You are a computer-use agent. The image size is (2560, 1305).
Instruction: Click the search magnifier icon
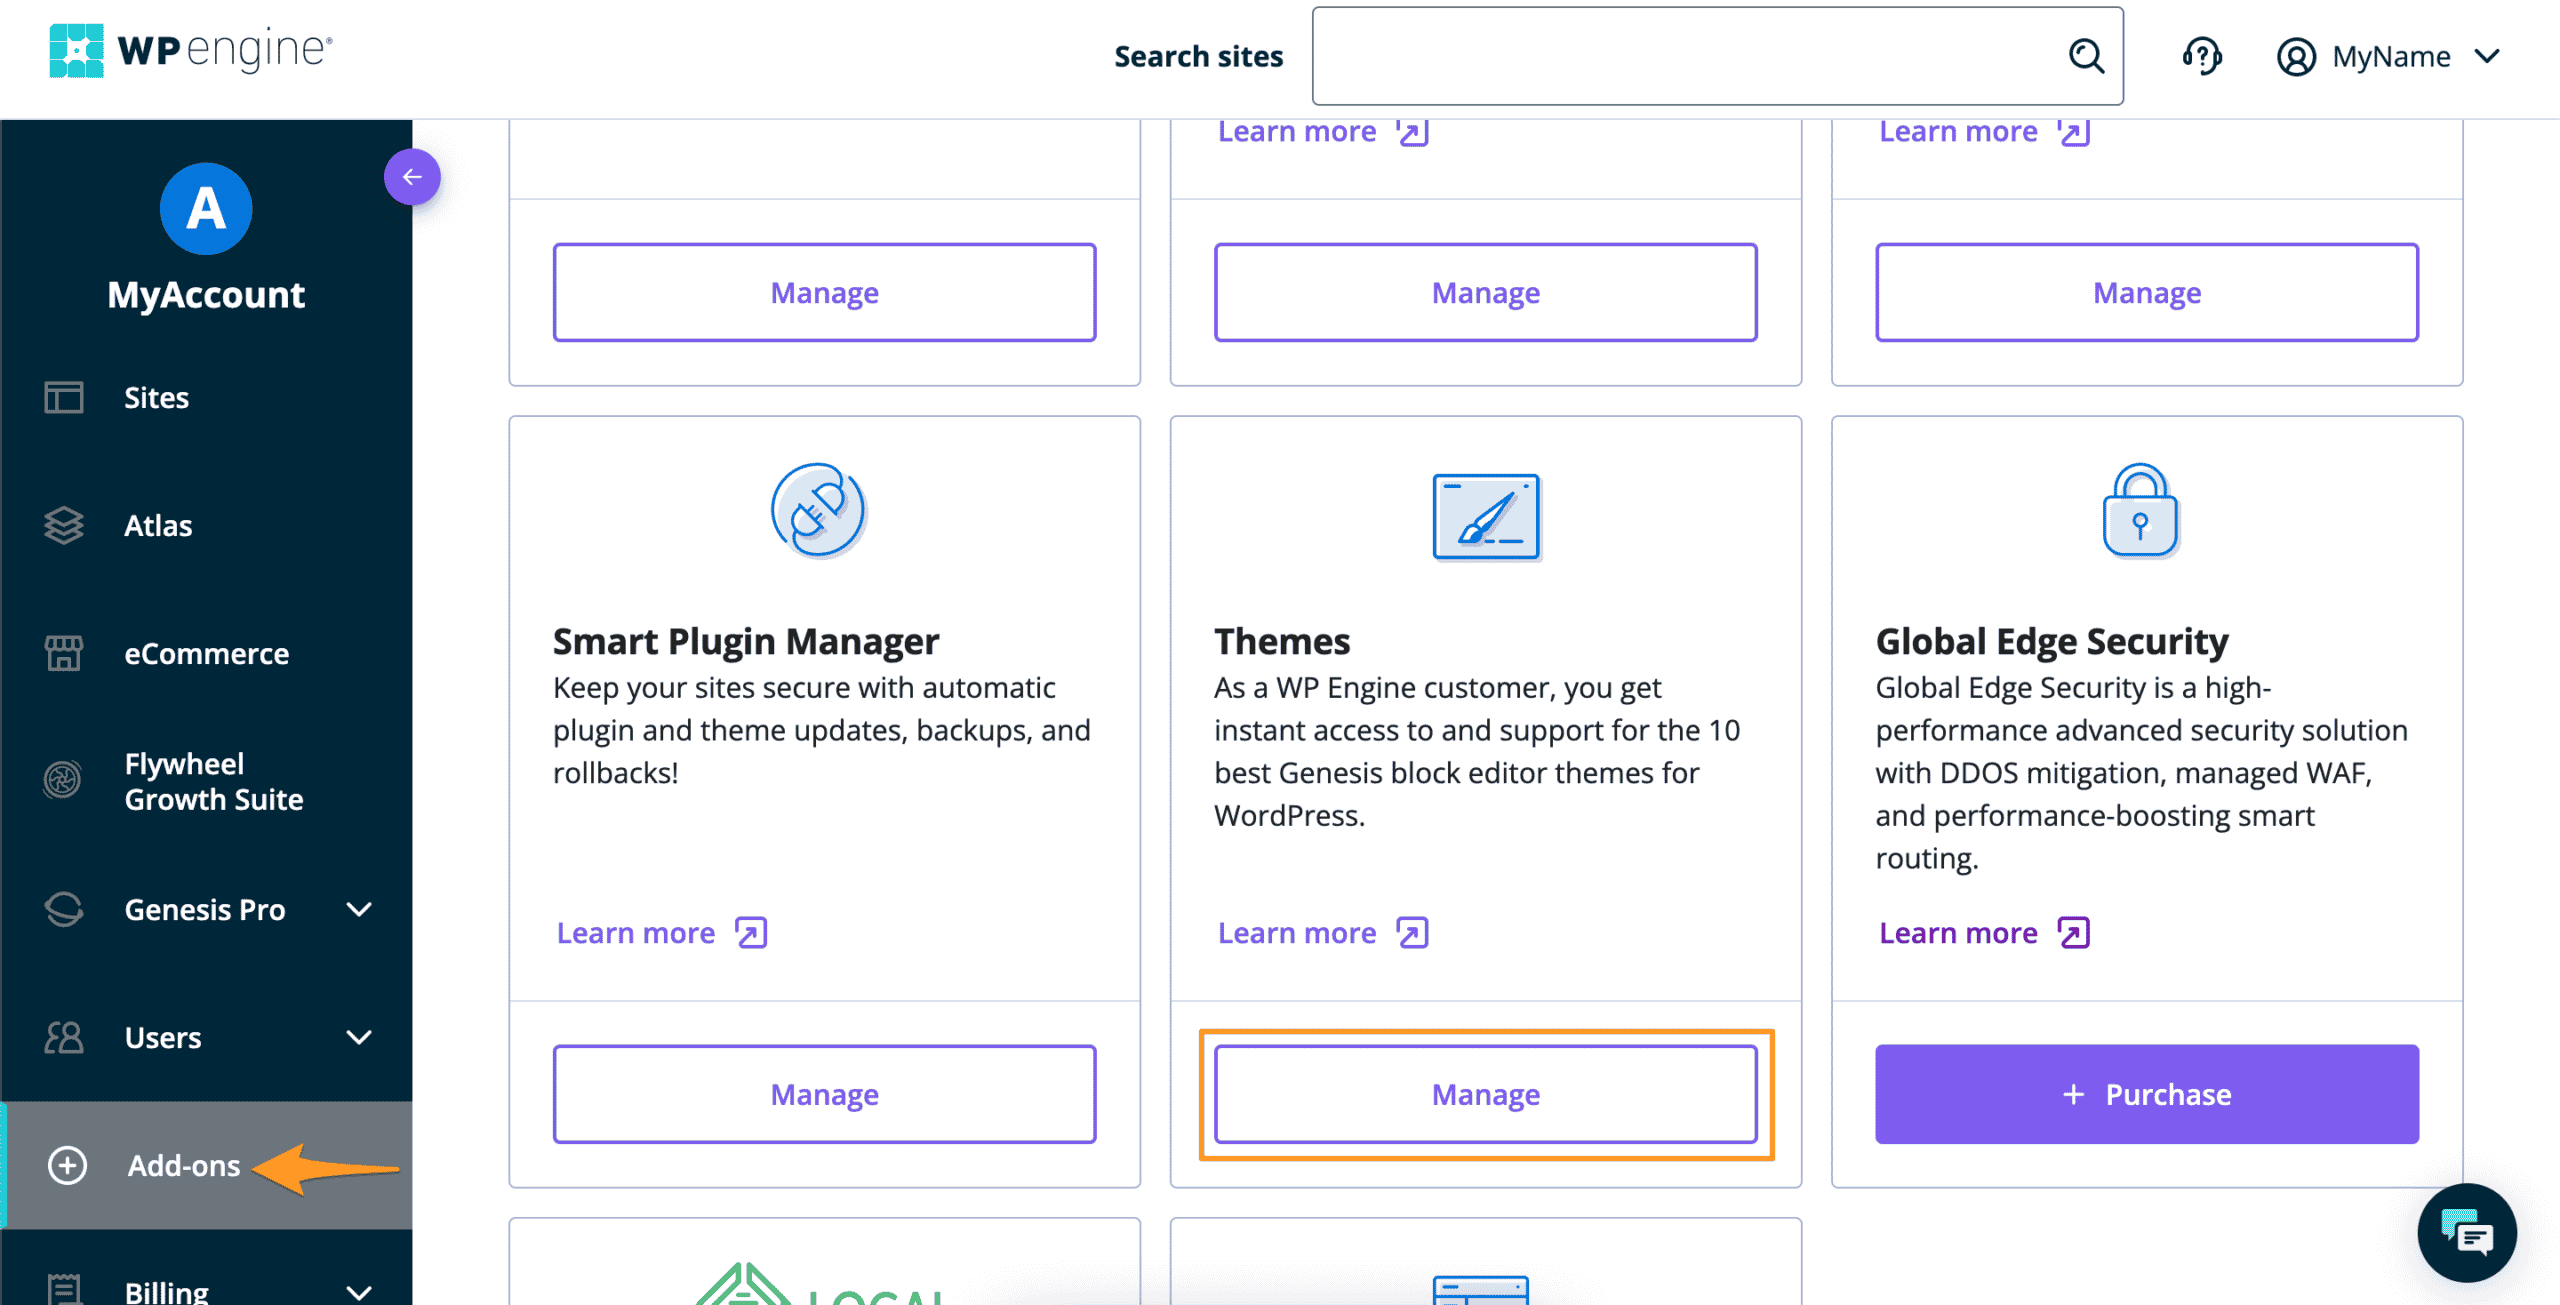pos(2086,56)
